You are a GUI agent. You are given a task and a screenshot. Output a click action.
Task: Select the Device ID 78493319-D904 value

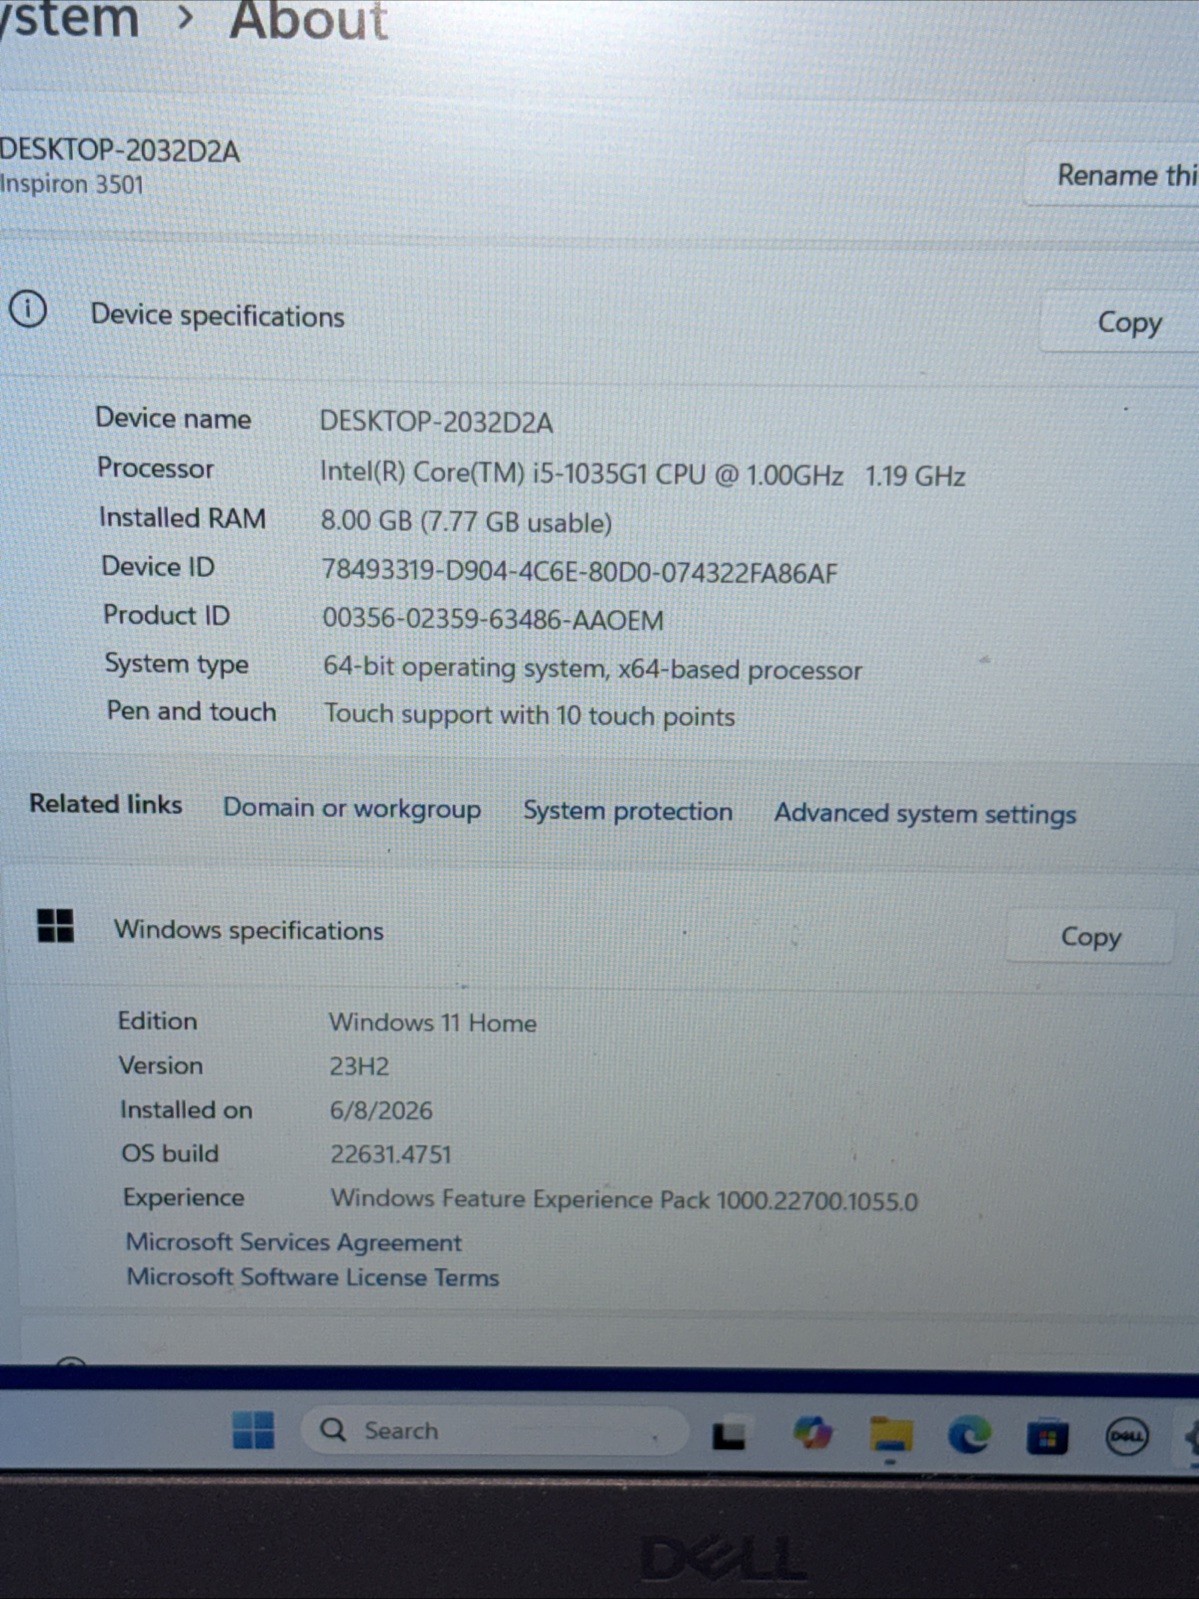point(579,572)
